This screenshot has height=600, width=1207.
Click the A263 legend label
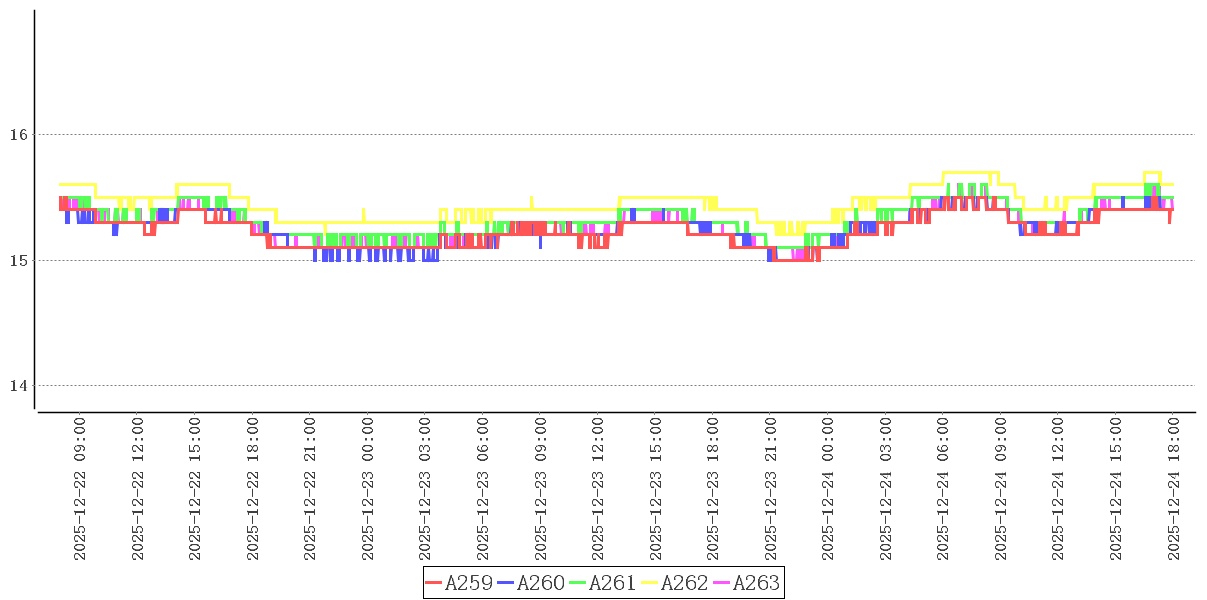(x=756, y=583)
